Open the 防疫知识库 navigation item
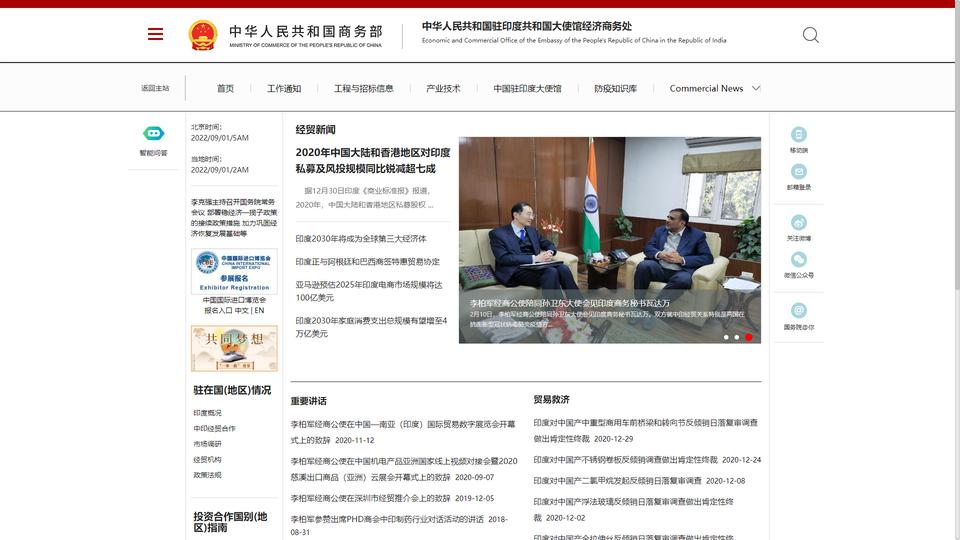 [x=615, y=88]
